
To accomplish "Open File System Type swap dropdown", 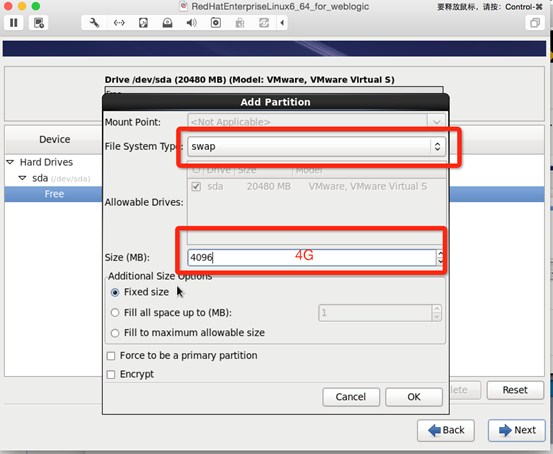I will point(316,146).
